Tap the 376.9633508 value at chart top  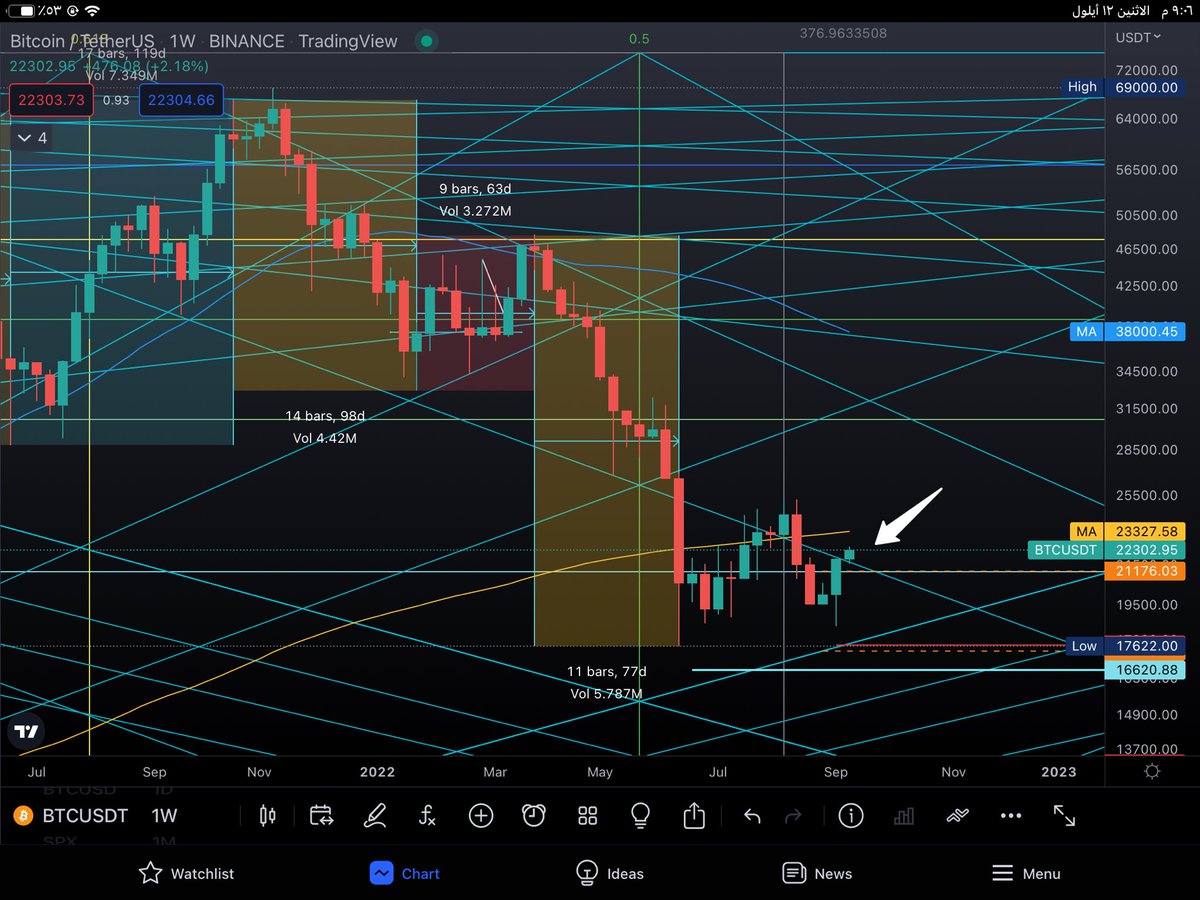click(x=843, y=33)
